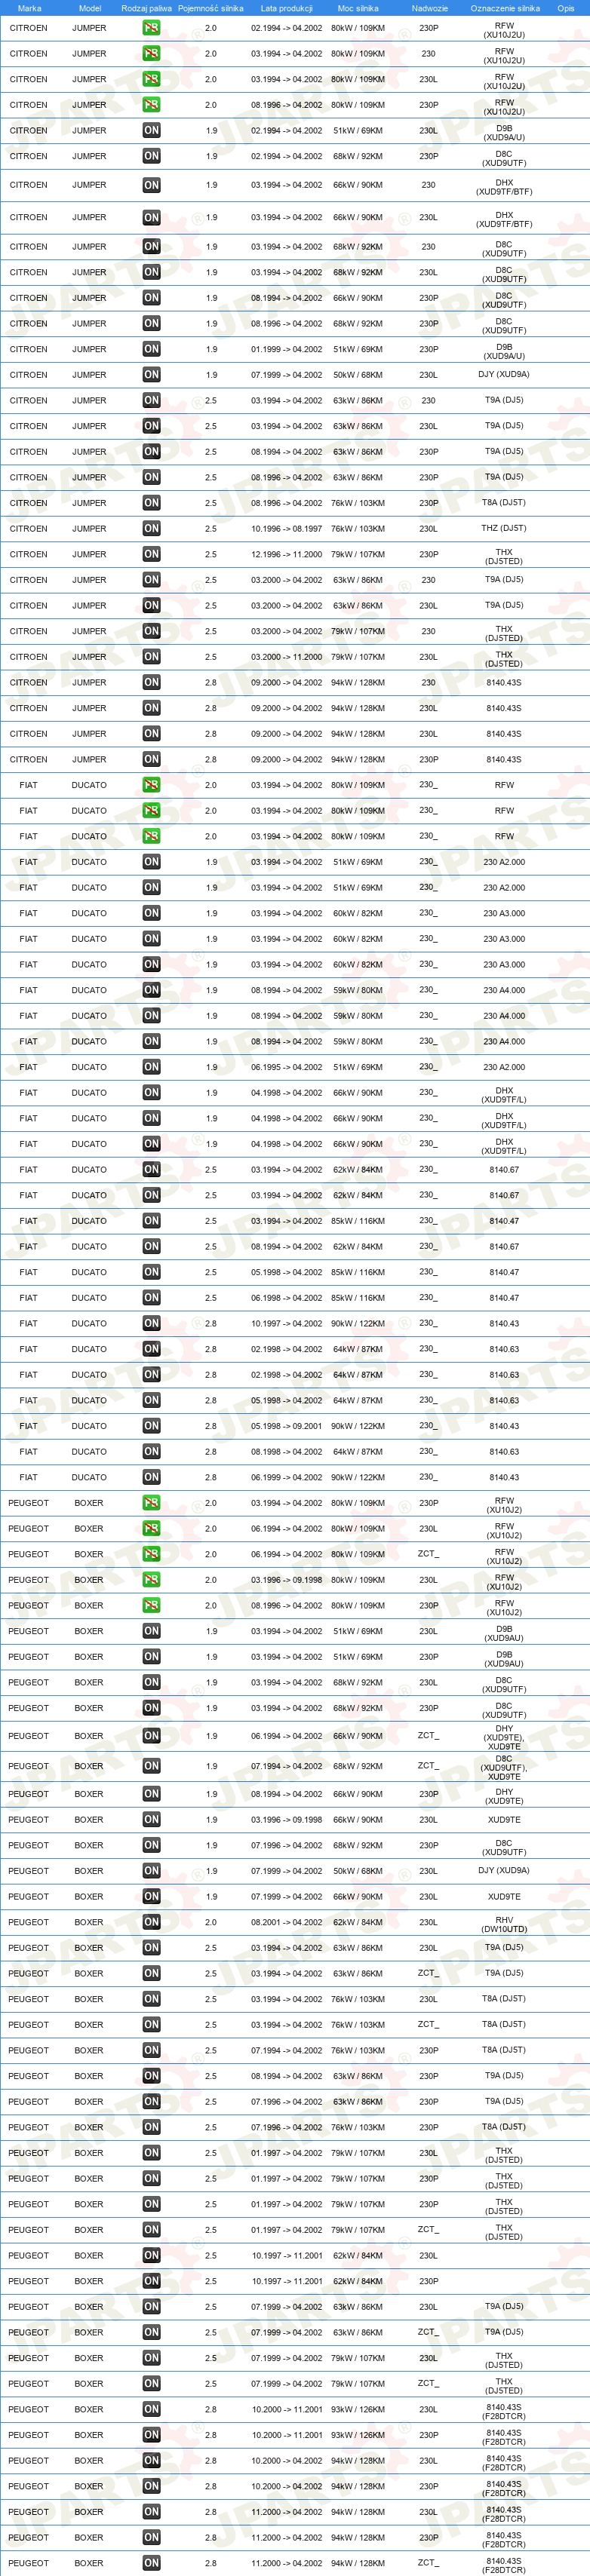
Task: Click petrol icon in Peugeot 2.0 08.1996 row
Action: (x=151, y=1606)
